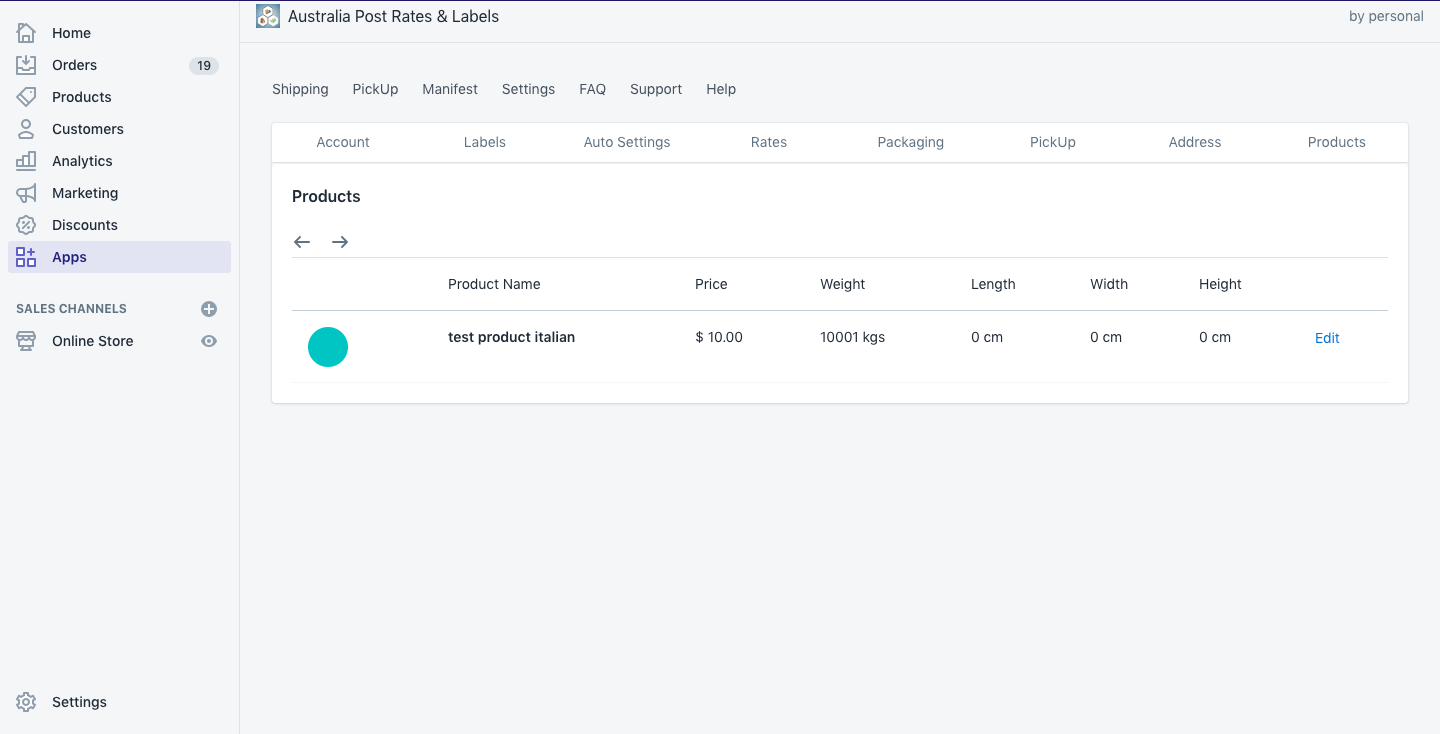Viewport: 1440px width, 734px height.
Task: Click the Australia Post Rates & Labels app logo
Action: pyautogui.click(x=268, y=16)
